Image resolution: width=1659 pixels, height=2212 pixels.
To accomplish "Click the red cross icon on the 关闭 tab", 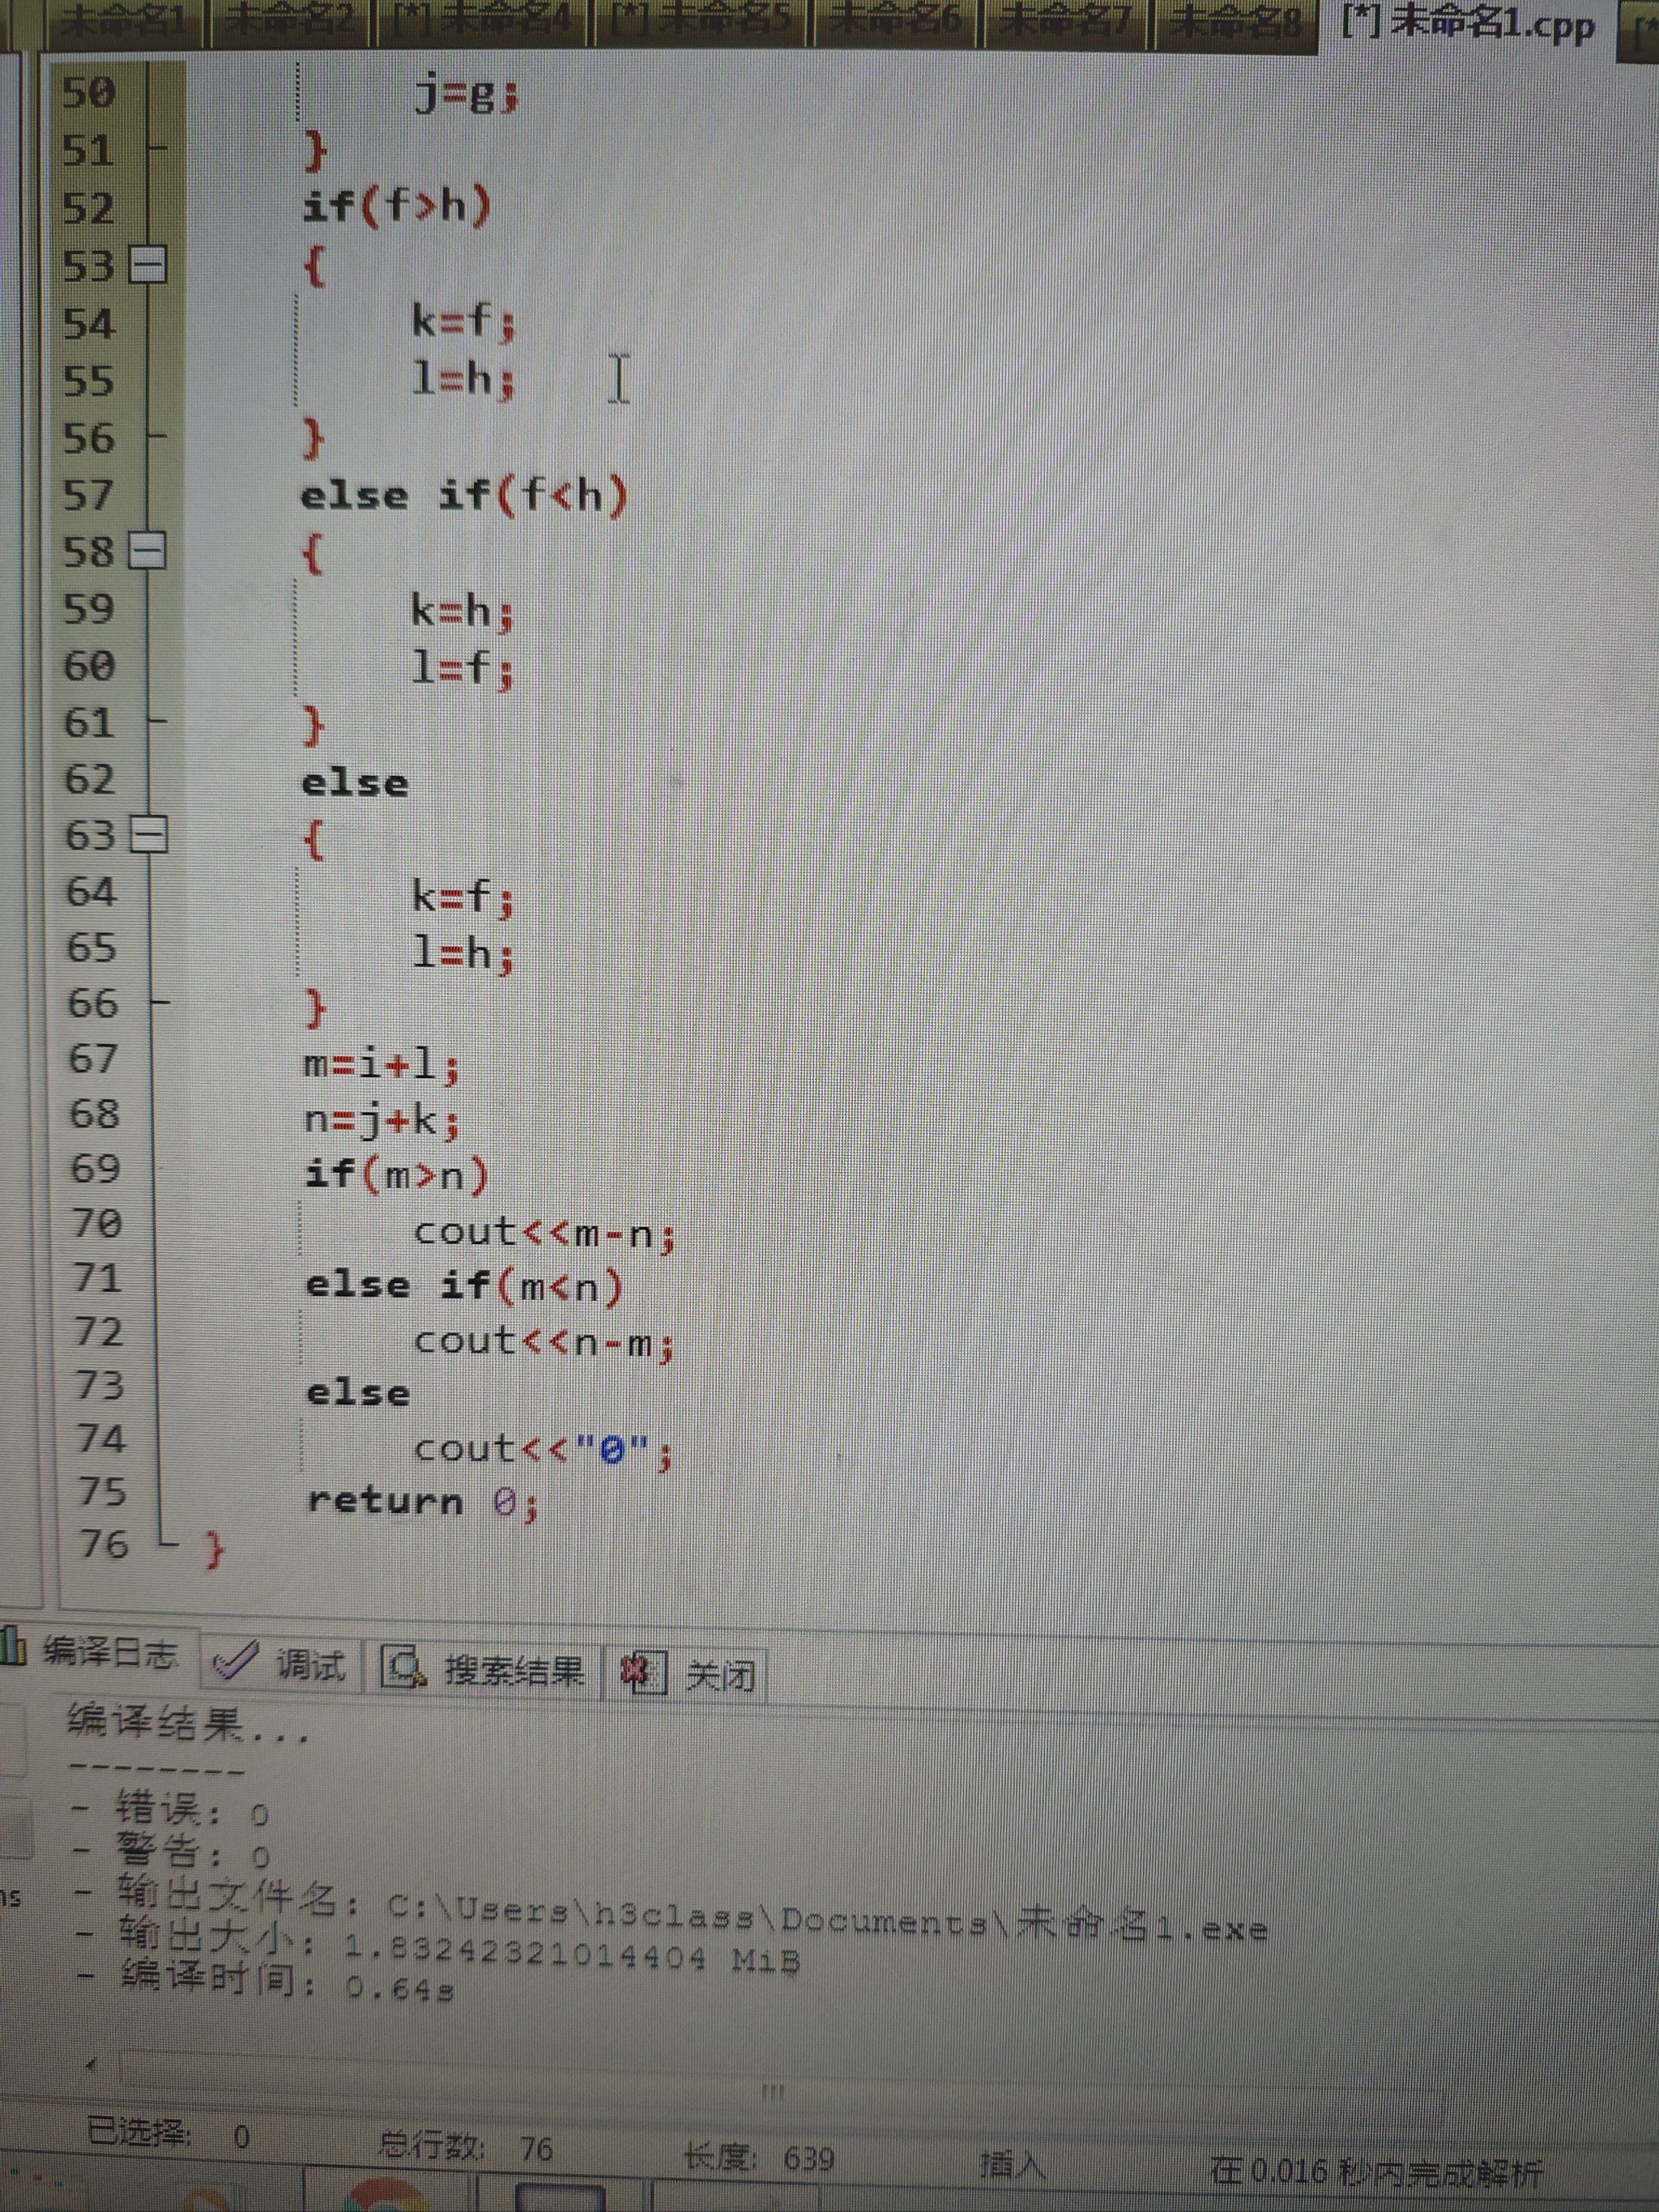I will click(x=640, y=1668).
